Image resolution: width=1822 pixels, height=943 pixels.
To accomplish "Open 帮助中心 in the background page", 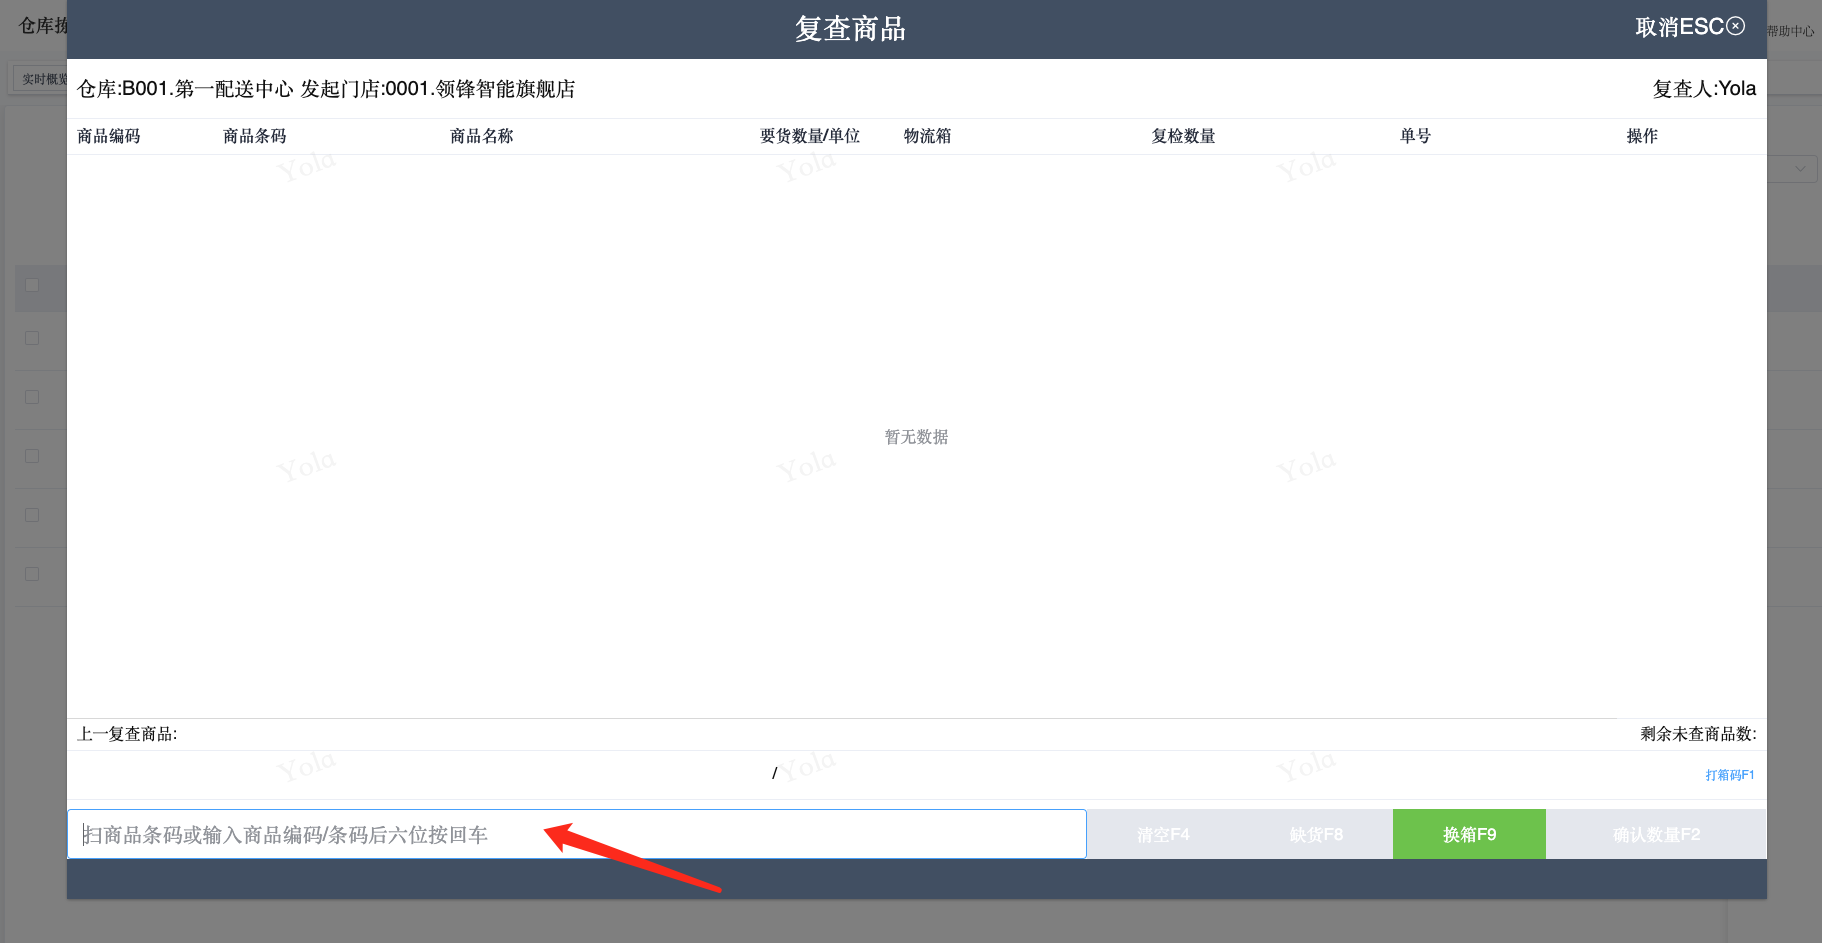I will 1791,31.
